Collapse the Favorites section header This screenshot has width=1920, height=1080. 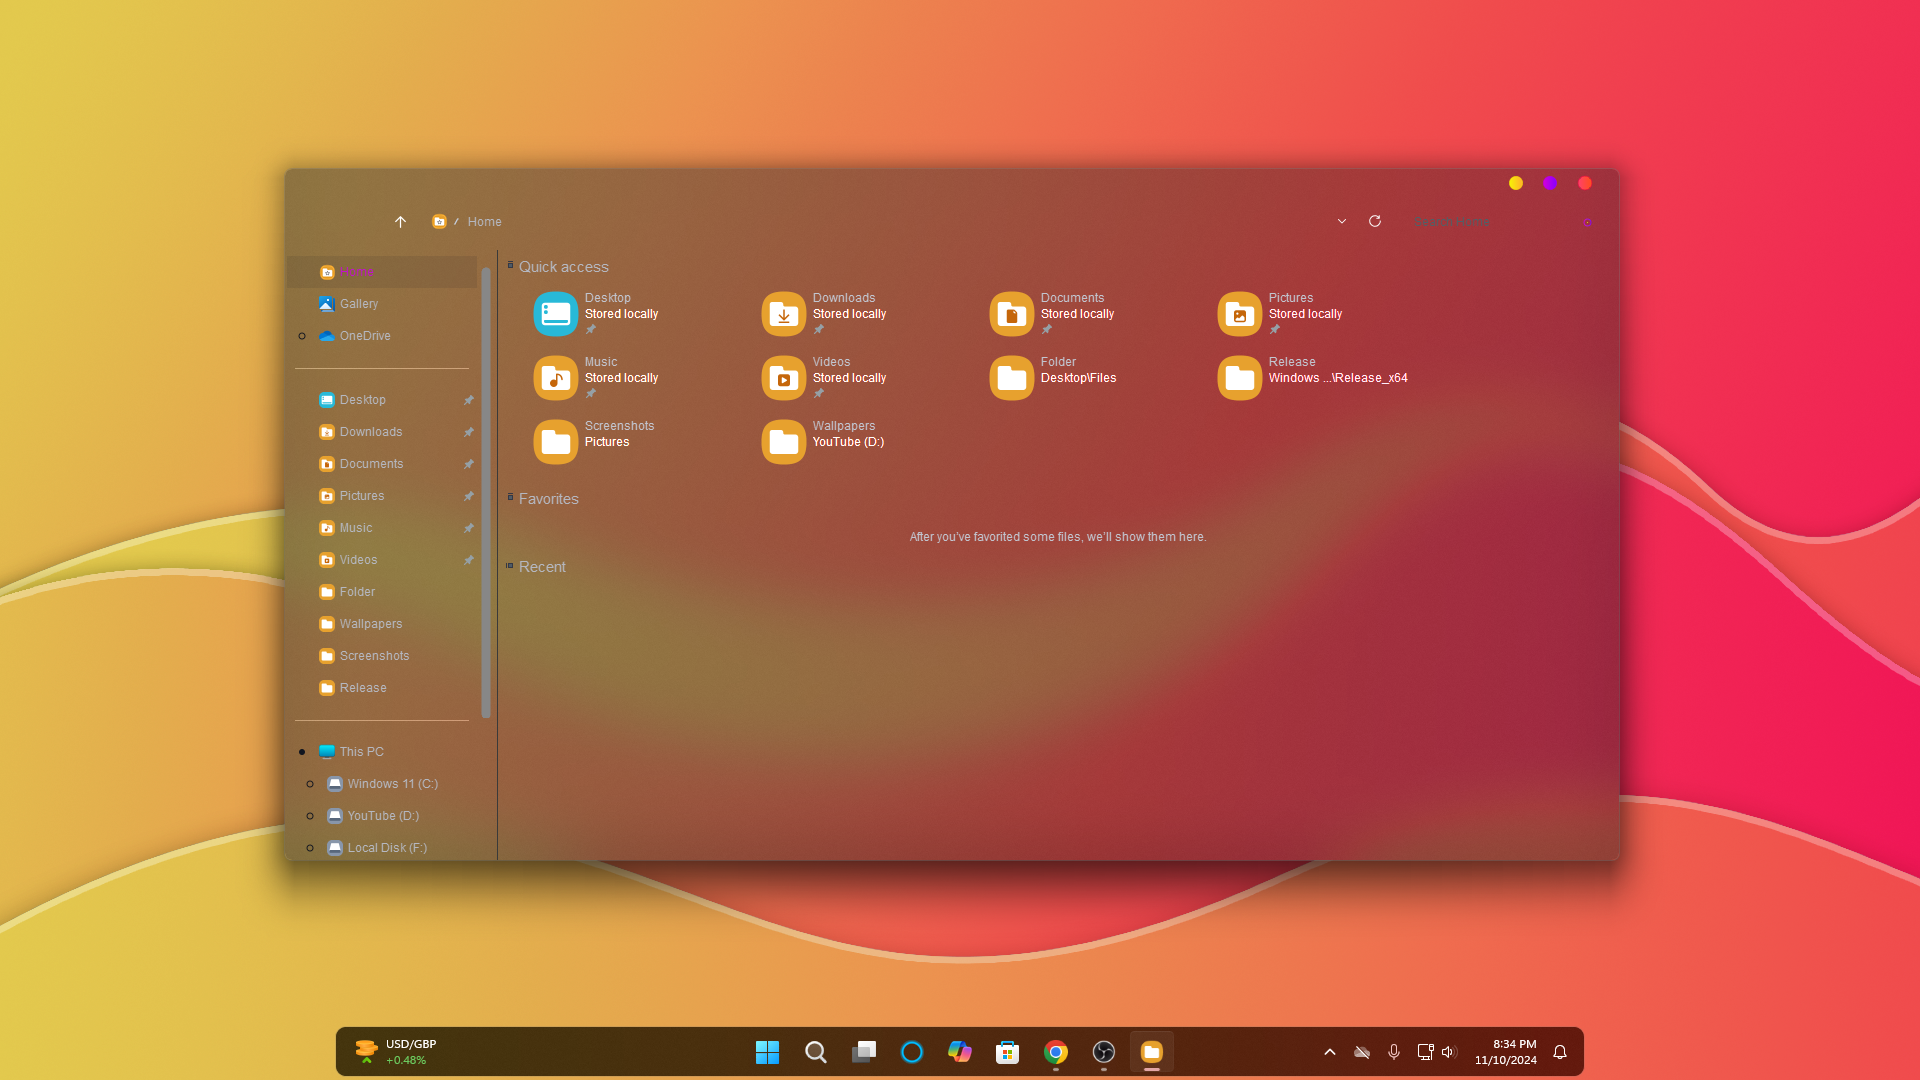click(x=511, y=498)
